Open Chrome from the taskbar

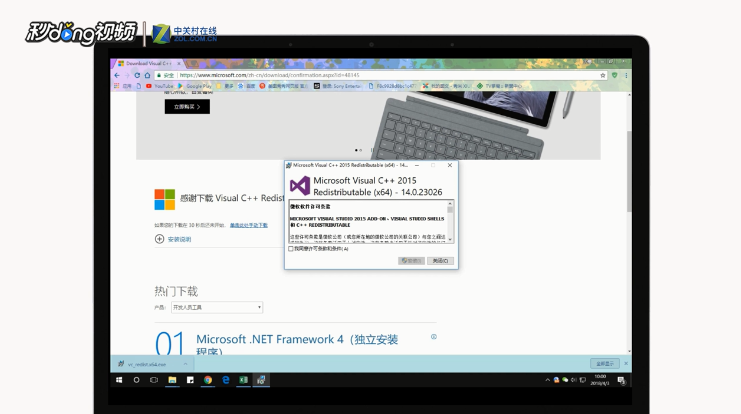click(208, 380)
